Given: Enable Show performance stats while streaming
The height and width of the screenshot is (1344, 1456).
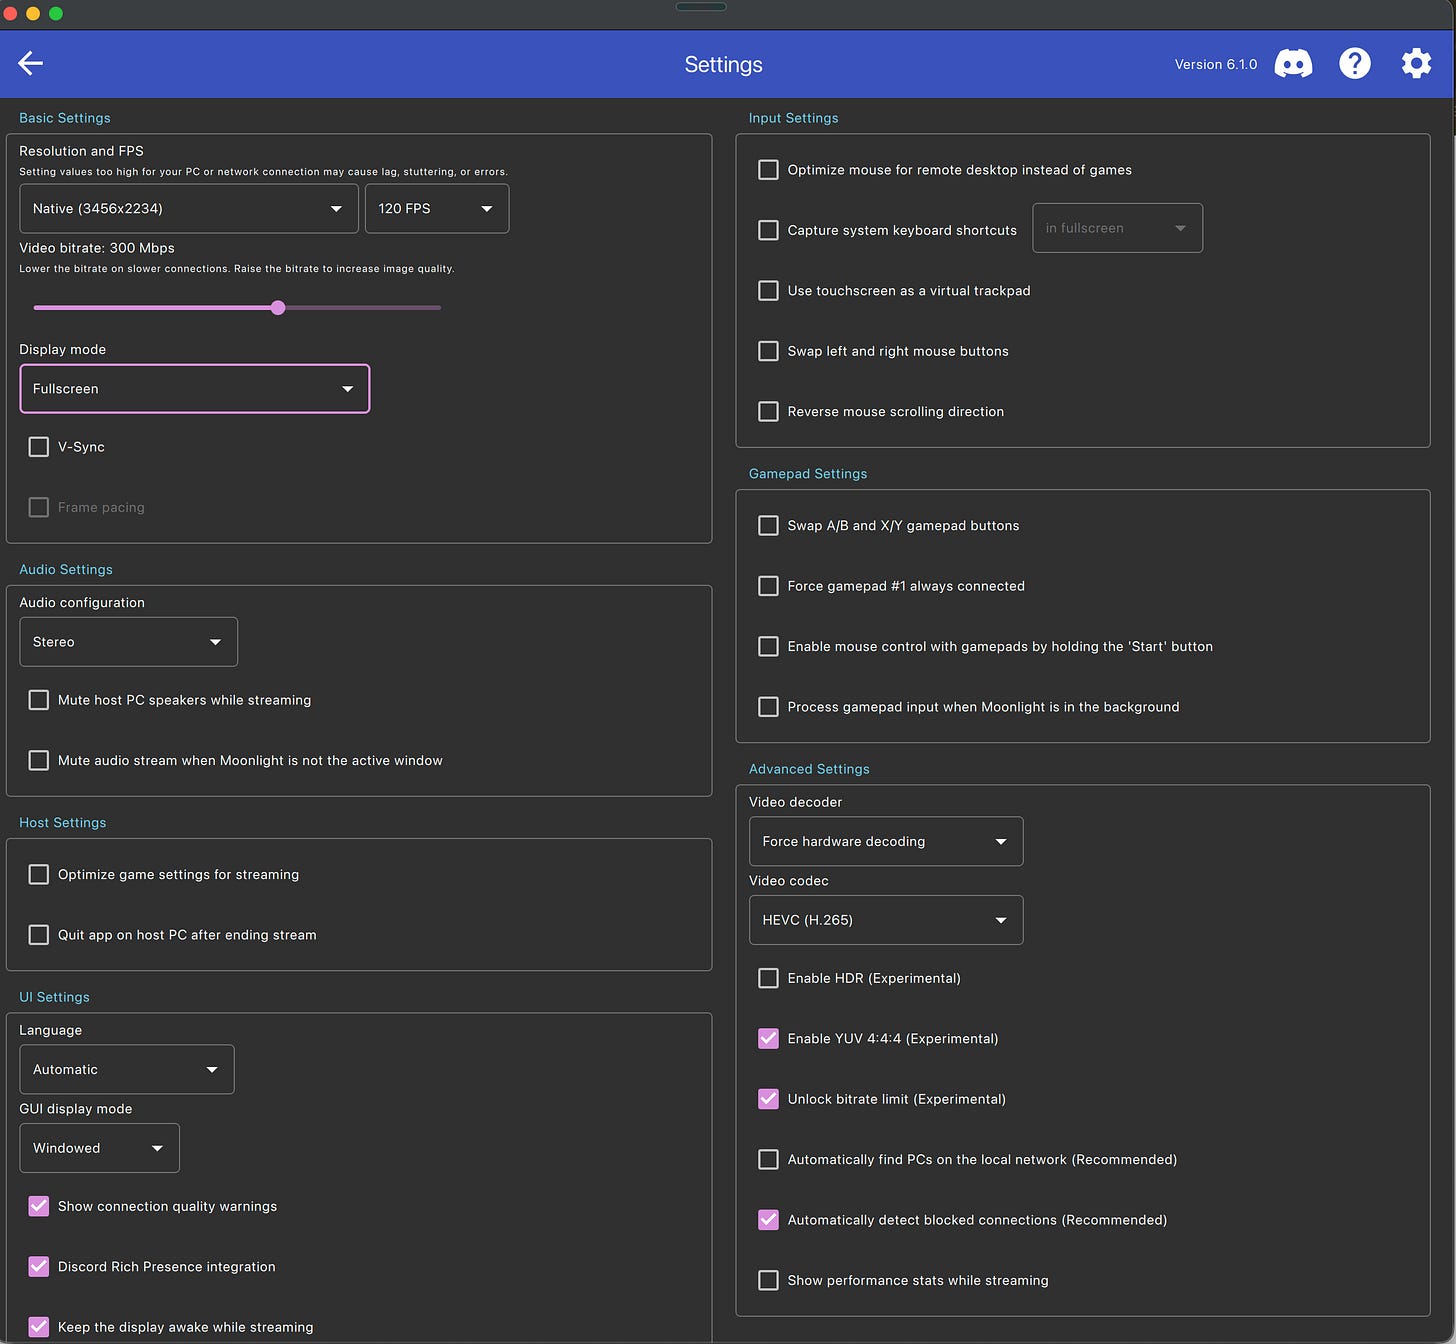Looking at the screenshot, I should [768, 1280].
